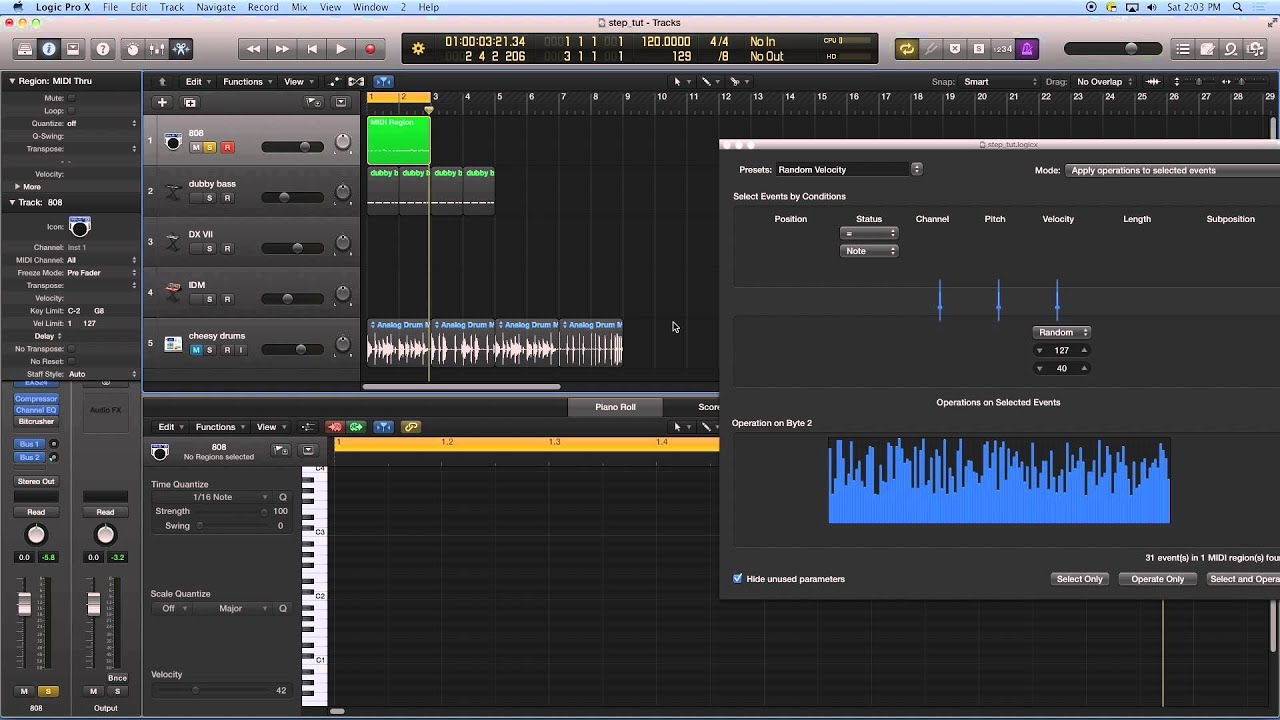Unmute the cheesy drums track

tap(195, 350)
